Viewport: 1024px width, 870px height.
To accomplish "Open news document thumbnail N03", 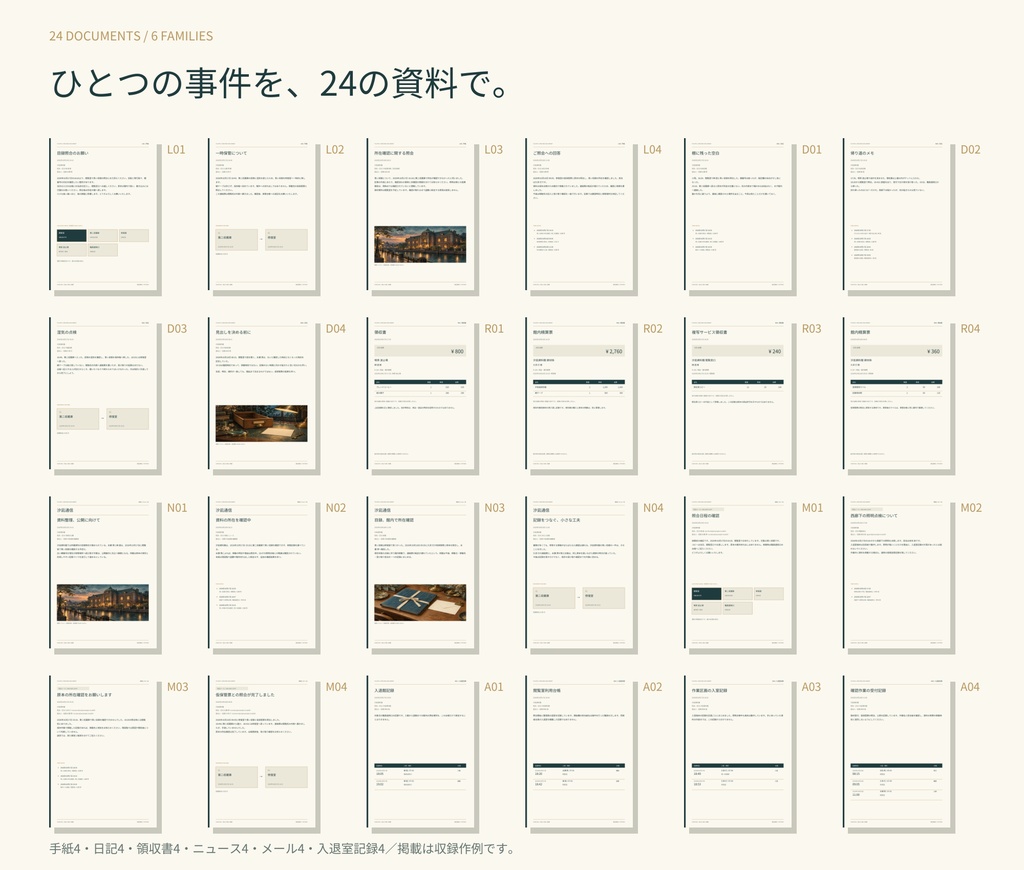I will (421, 572).
